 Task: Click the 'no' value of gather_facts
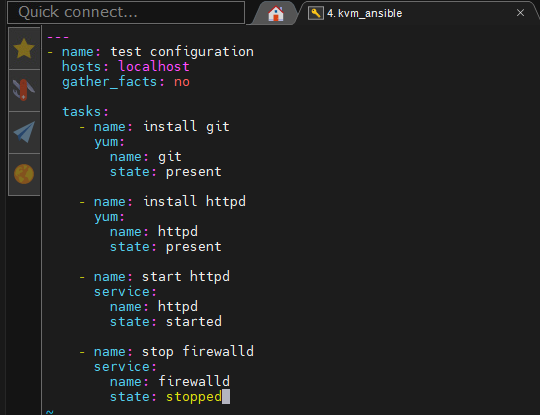181,82
